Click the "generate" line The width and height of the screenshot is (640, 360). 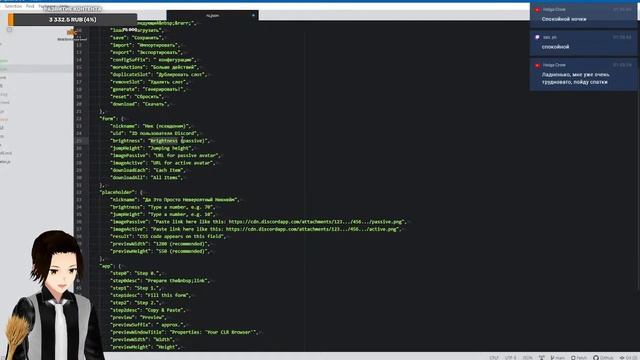[148, 89]
